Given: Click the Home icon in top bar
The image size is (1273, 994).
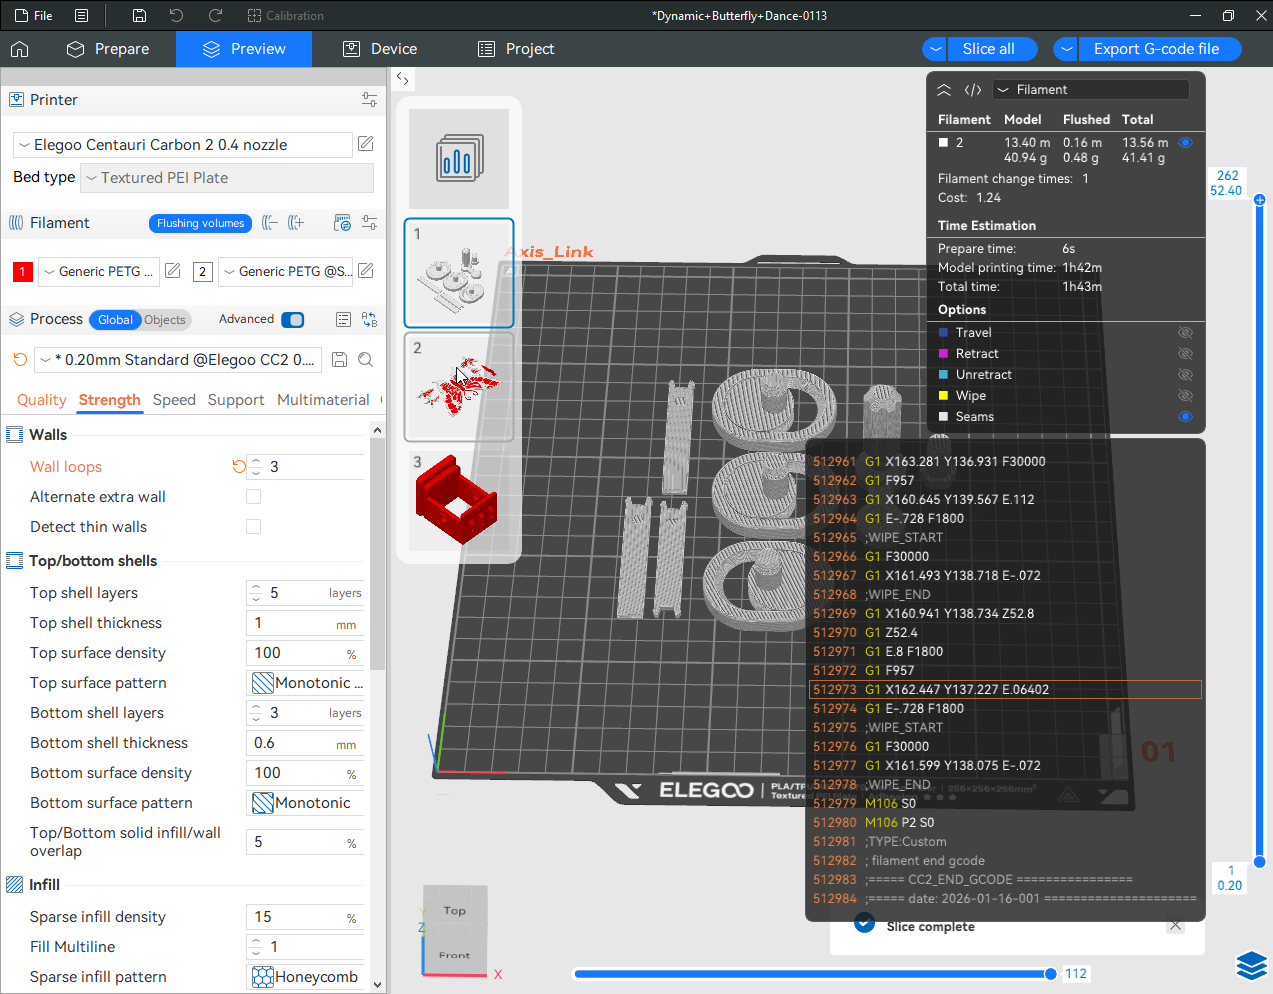Looking at the screenshot, I should (x=20, y=49).
